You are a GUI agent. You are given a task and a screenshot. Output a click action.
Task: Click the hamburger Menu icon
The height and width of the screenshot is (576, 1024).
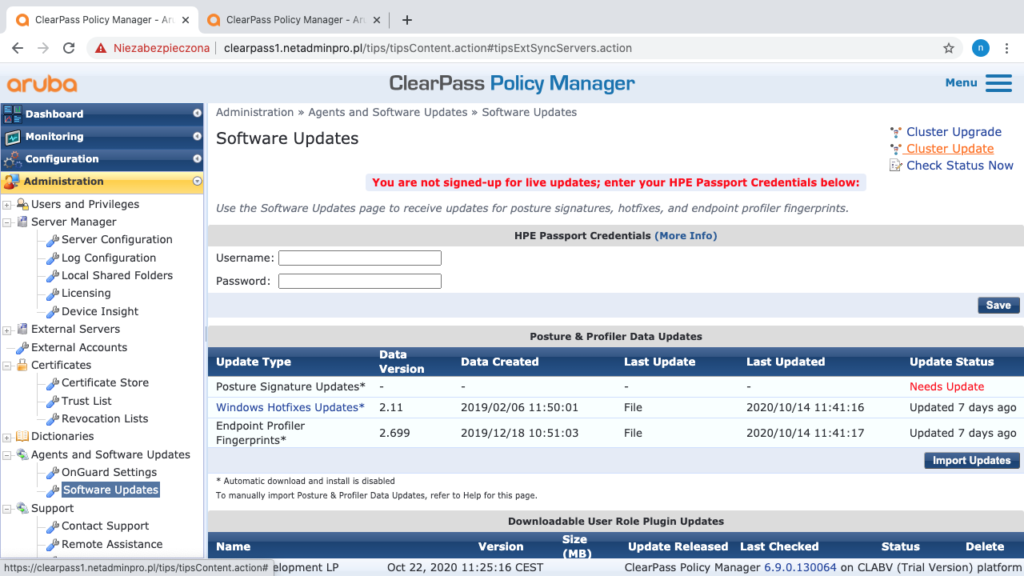pos(998,83)
